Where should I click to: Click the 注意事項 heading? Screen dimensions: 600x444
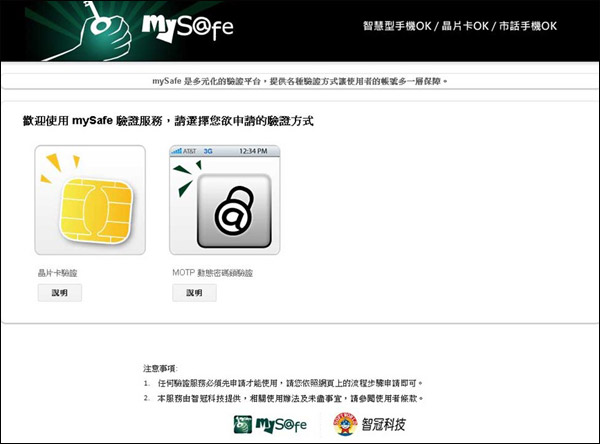(x=160, y=369)
